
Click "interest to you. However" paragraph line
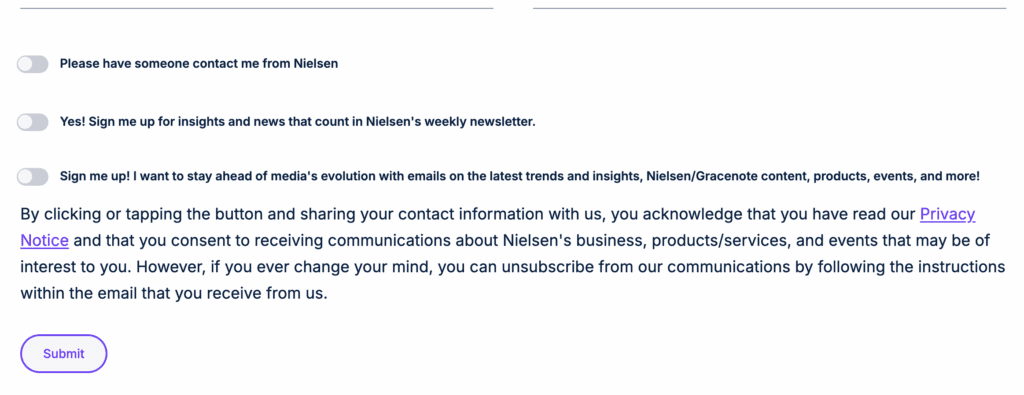513,267
